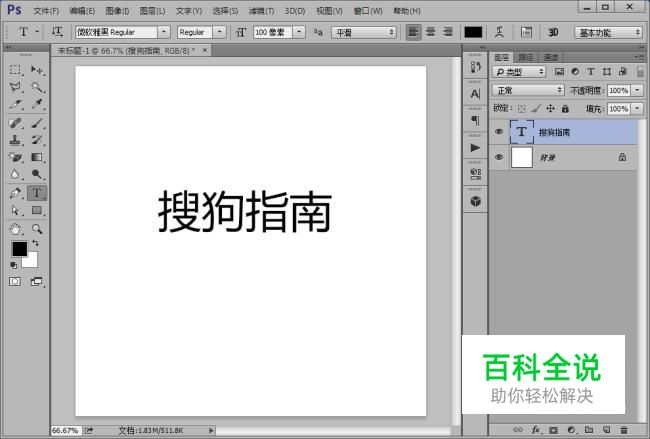Open the 基本功能 workspace dropdown
Viewport: 650px width, 439px height.
[608, 32]
